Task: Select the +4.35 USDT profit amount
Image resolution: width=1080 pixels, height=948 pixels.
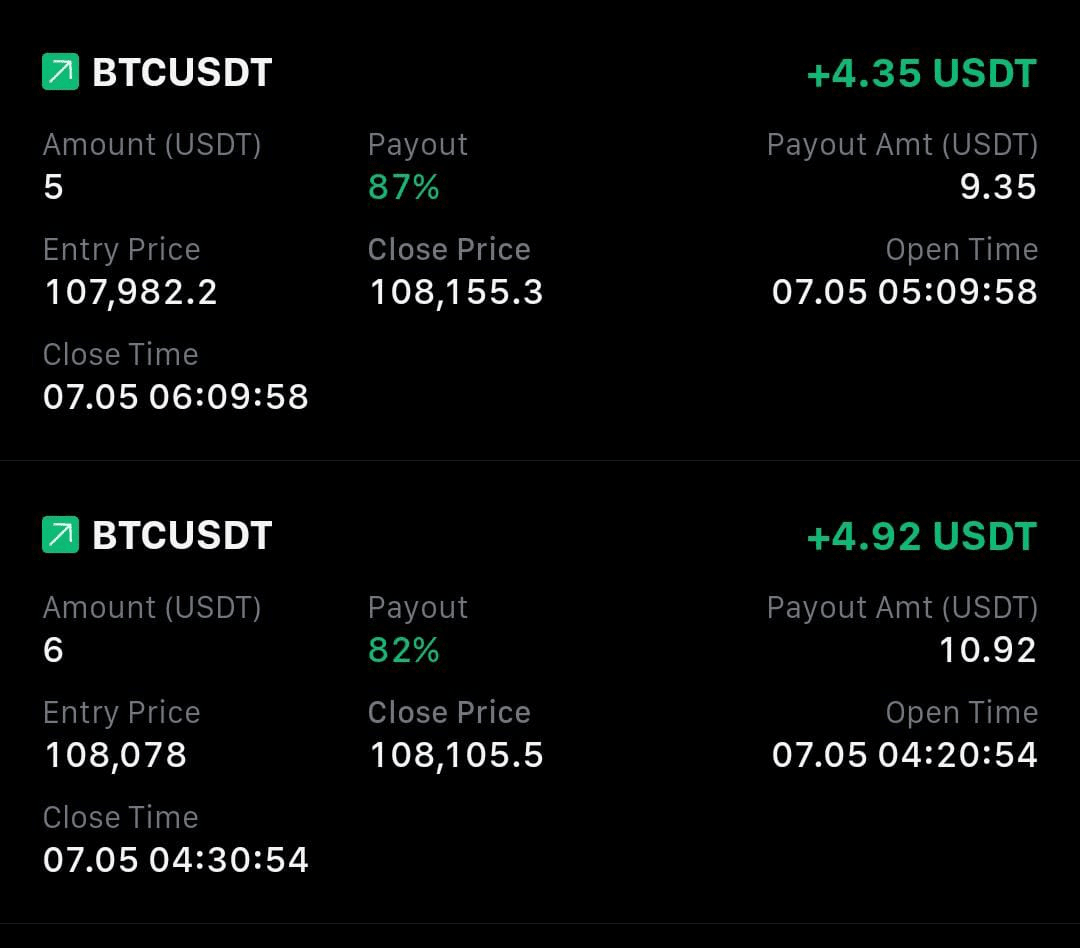Action: 922,73
